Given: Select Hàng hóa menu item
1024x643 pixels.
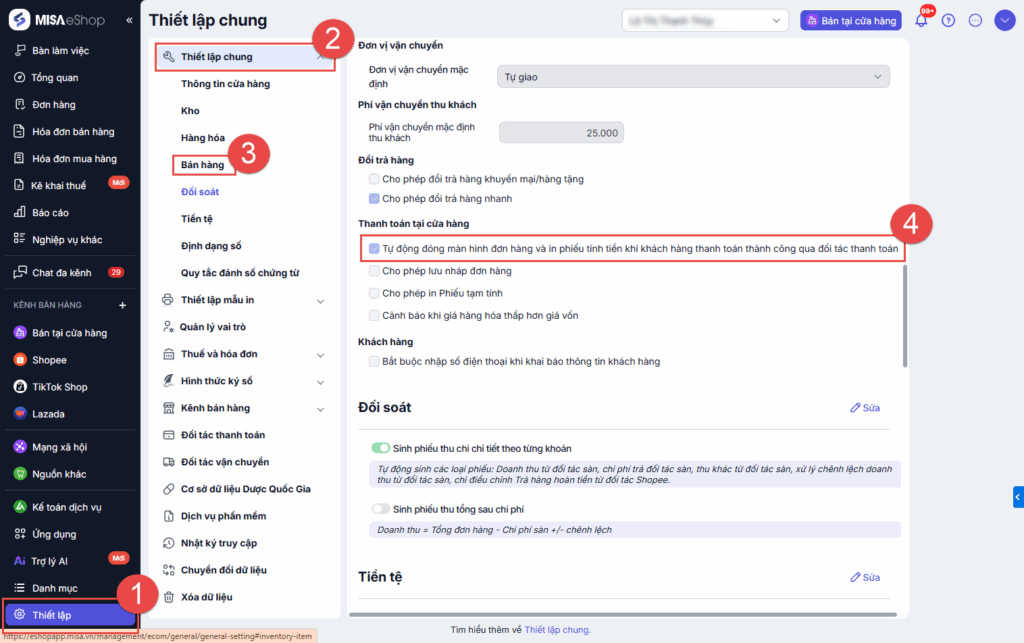Looking at the screenshot, I should pos(202,138).
